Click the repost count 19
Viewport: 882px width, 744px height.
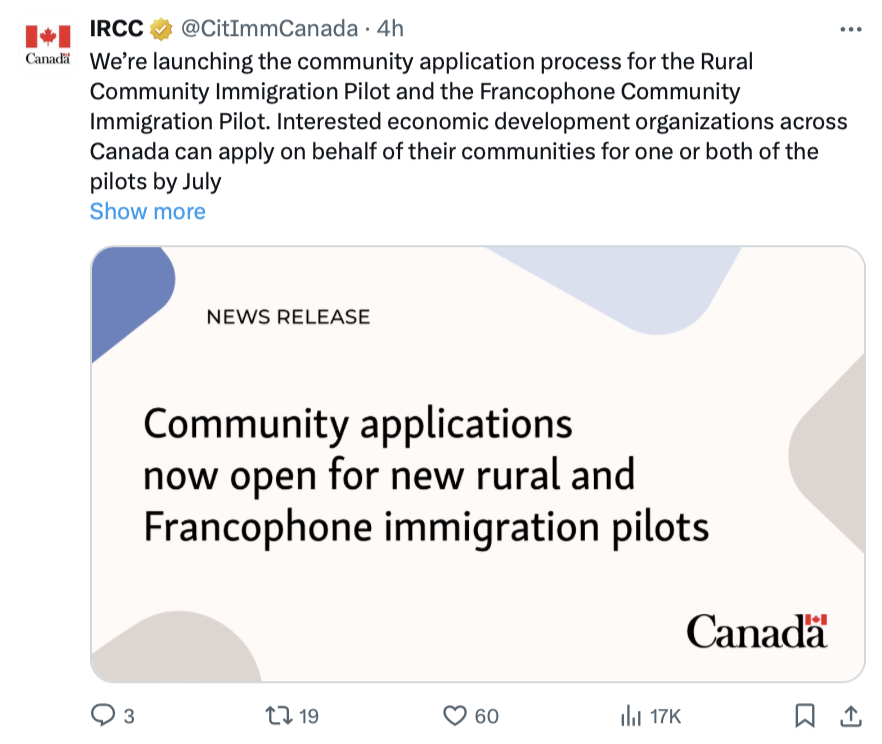308,716
